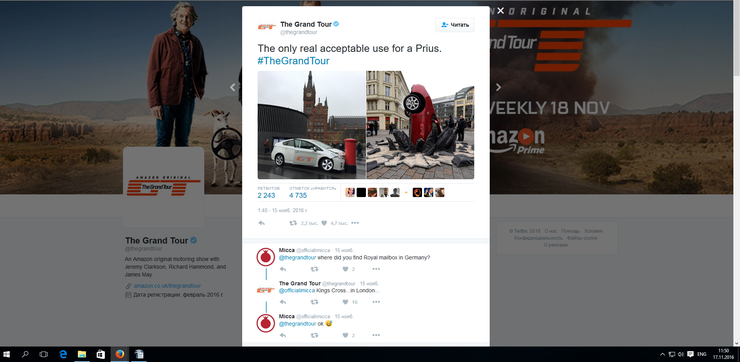This screenshot has width=740, height=362.
Task: Retweet Micca's Royal mailbox question
Action: click(314, 269)
